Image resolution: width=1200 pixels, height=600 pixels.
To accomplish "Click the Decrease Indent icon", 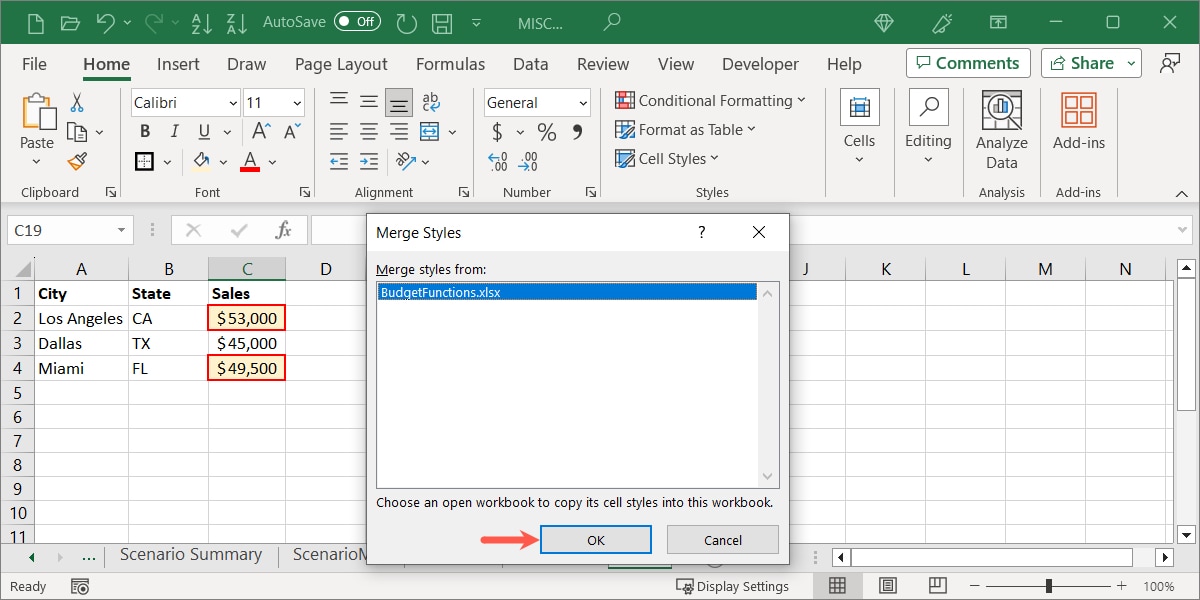I will [338, 161].
